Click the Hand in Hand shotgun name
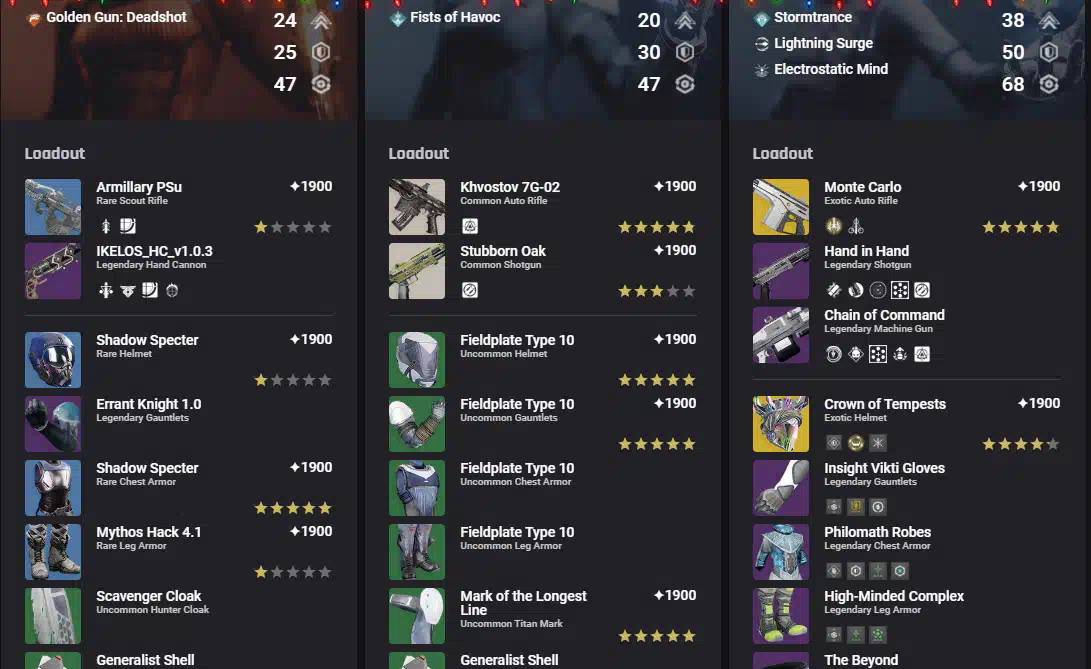Viewport: 1091px width, 669px height. 866,251
